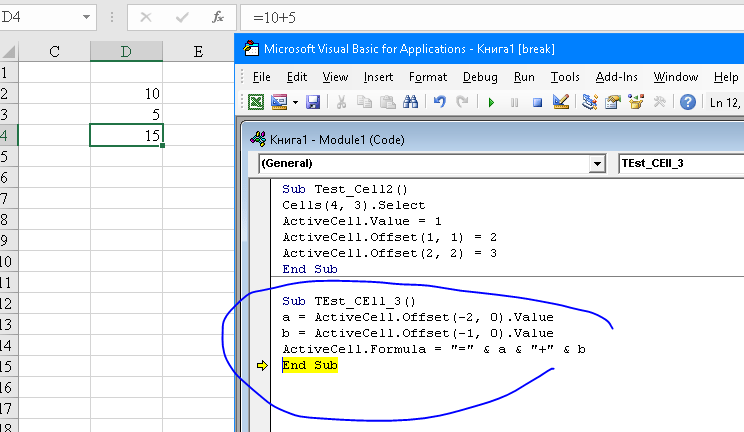Open the Debug menu

coord(480,77)
